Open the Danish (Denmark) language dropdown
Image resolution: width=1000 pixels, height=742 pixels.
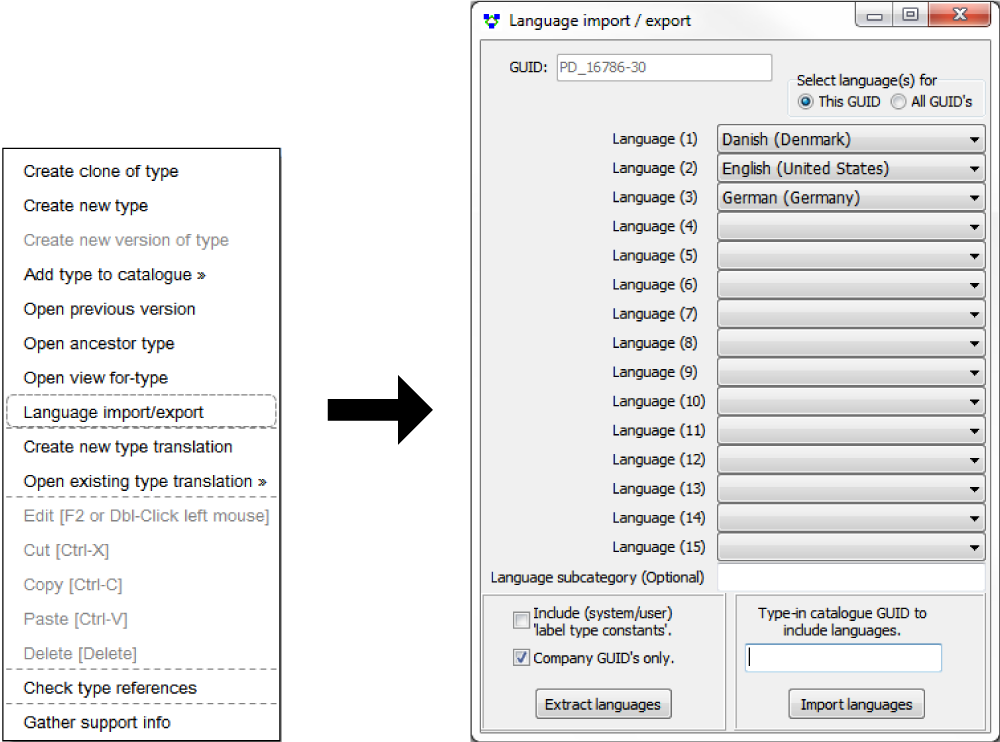coord(974,139)
